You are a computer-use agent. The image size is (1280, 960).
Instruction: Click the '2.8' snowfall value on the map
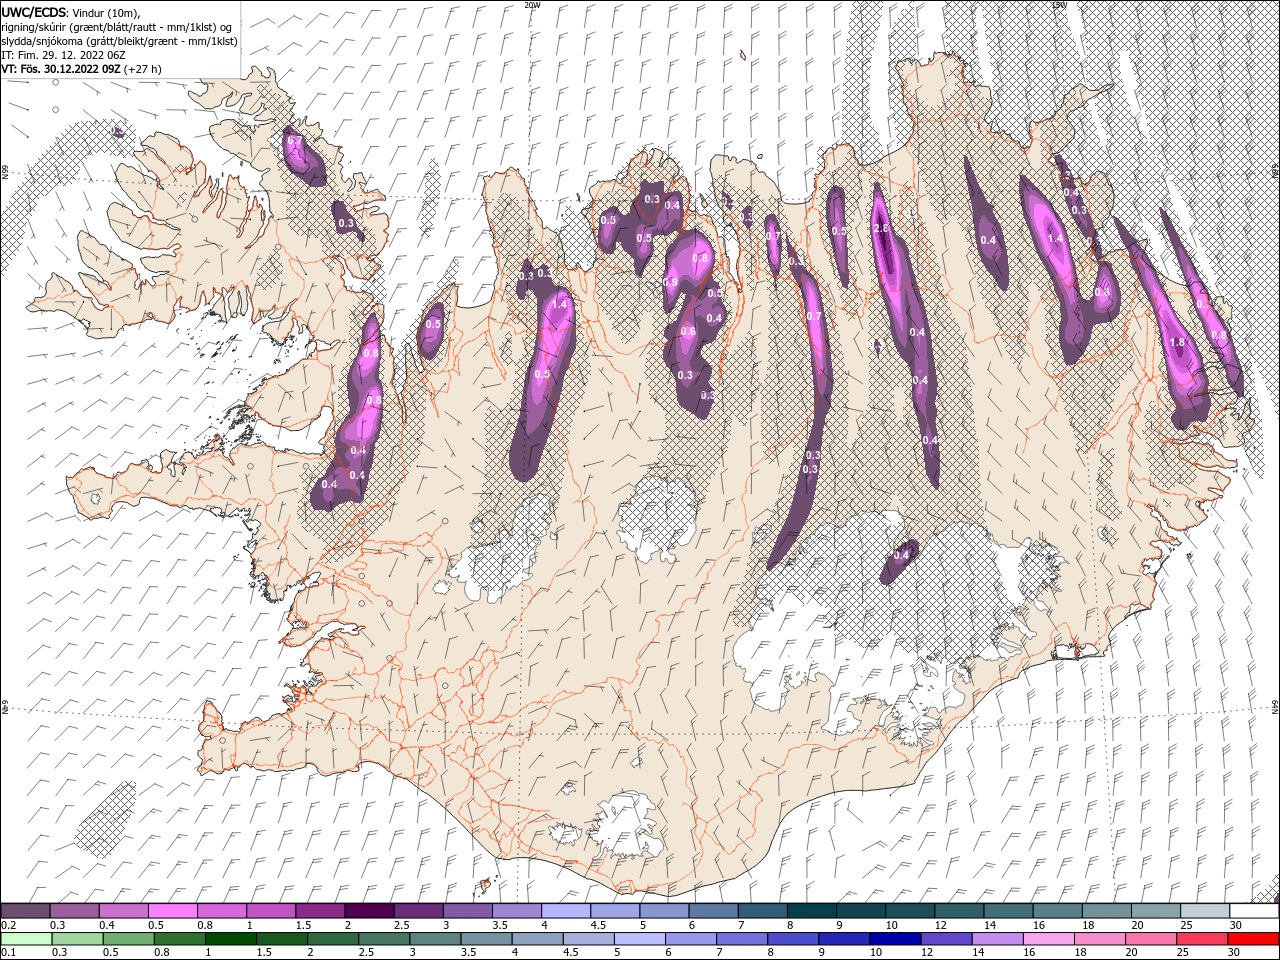[x=881, y=229]
